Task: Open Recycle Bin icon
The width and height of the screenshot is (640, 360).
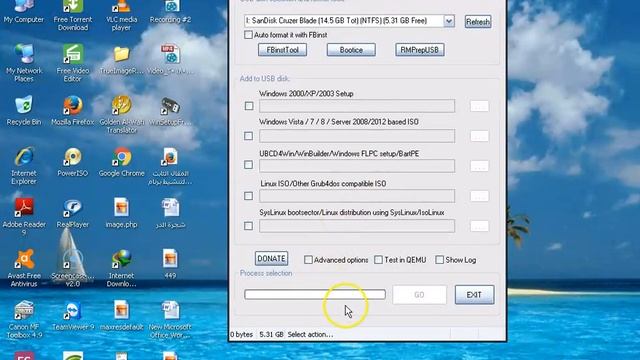Action: (x=24, y=111)
